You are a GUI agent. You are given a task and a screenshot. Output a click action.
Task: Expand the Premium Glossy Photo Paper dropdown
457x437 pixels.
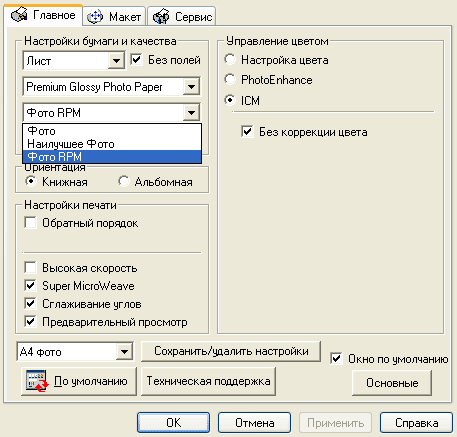click(x=191, y=87)
